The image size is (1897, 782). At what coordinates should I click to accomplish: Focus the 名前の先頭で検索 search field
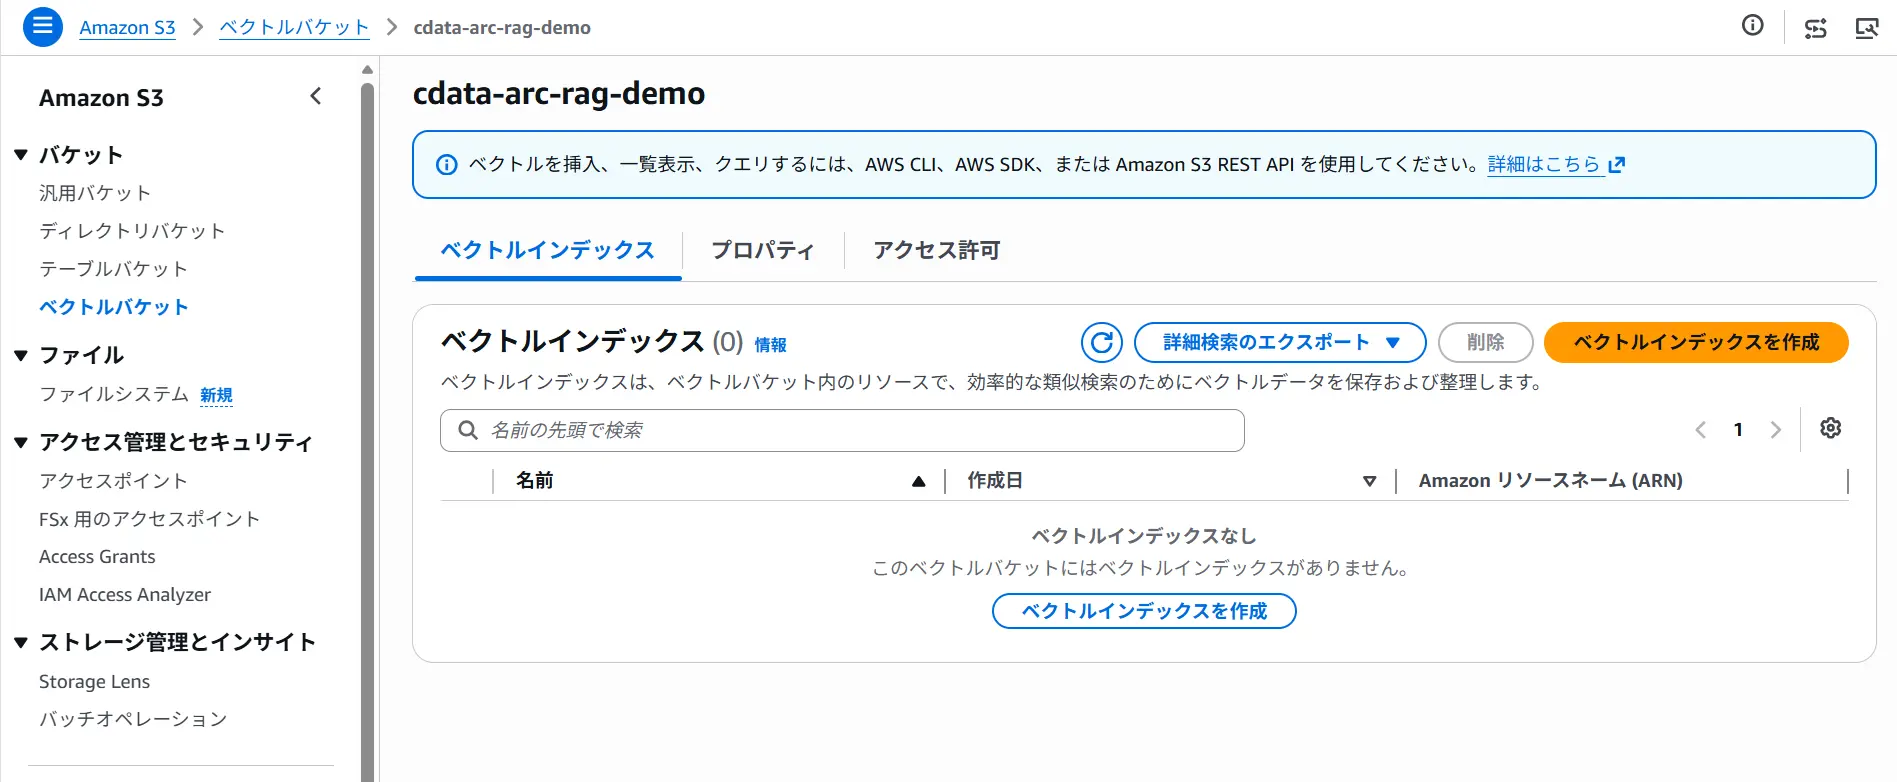point(842,430)
